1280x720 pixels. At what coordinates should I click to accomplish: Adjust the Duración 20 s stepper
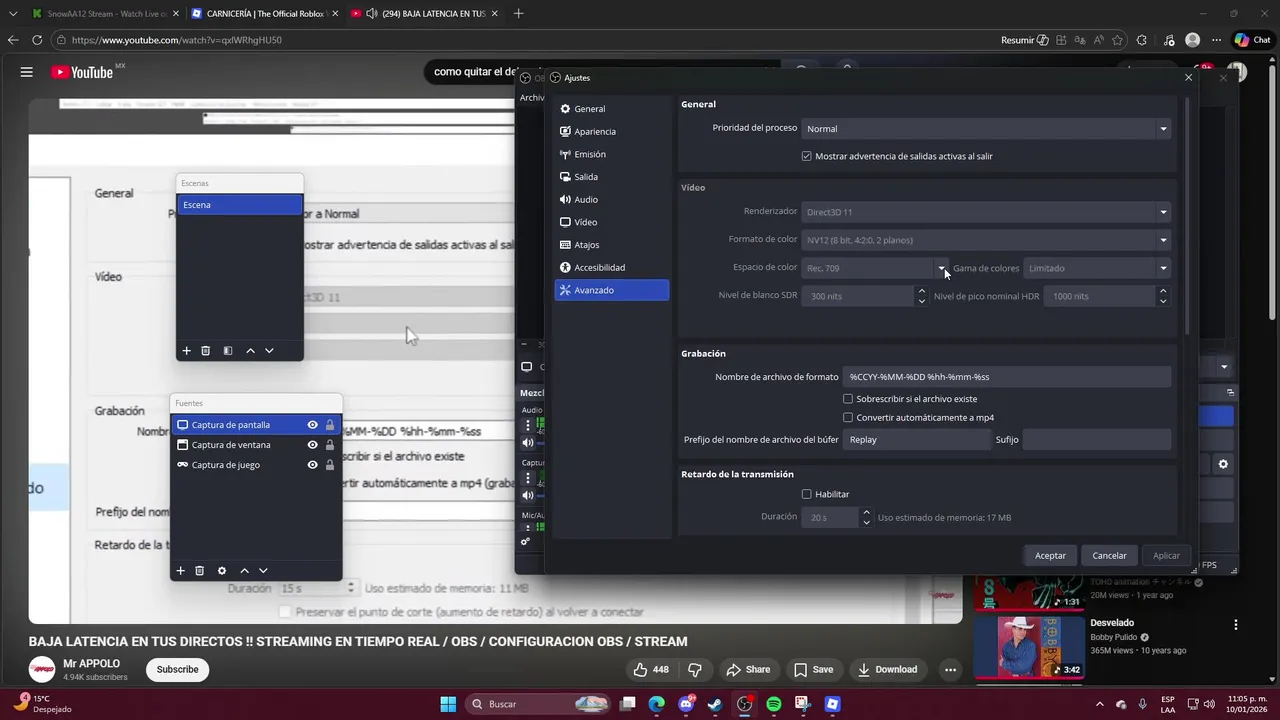point(866,517)
